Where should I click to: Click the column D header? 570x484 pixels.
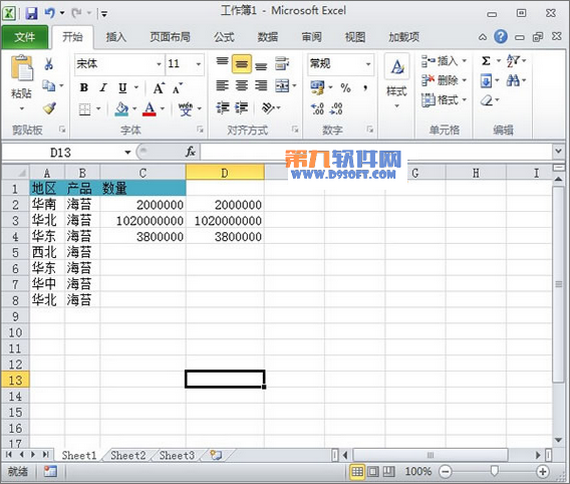225,173
